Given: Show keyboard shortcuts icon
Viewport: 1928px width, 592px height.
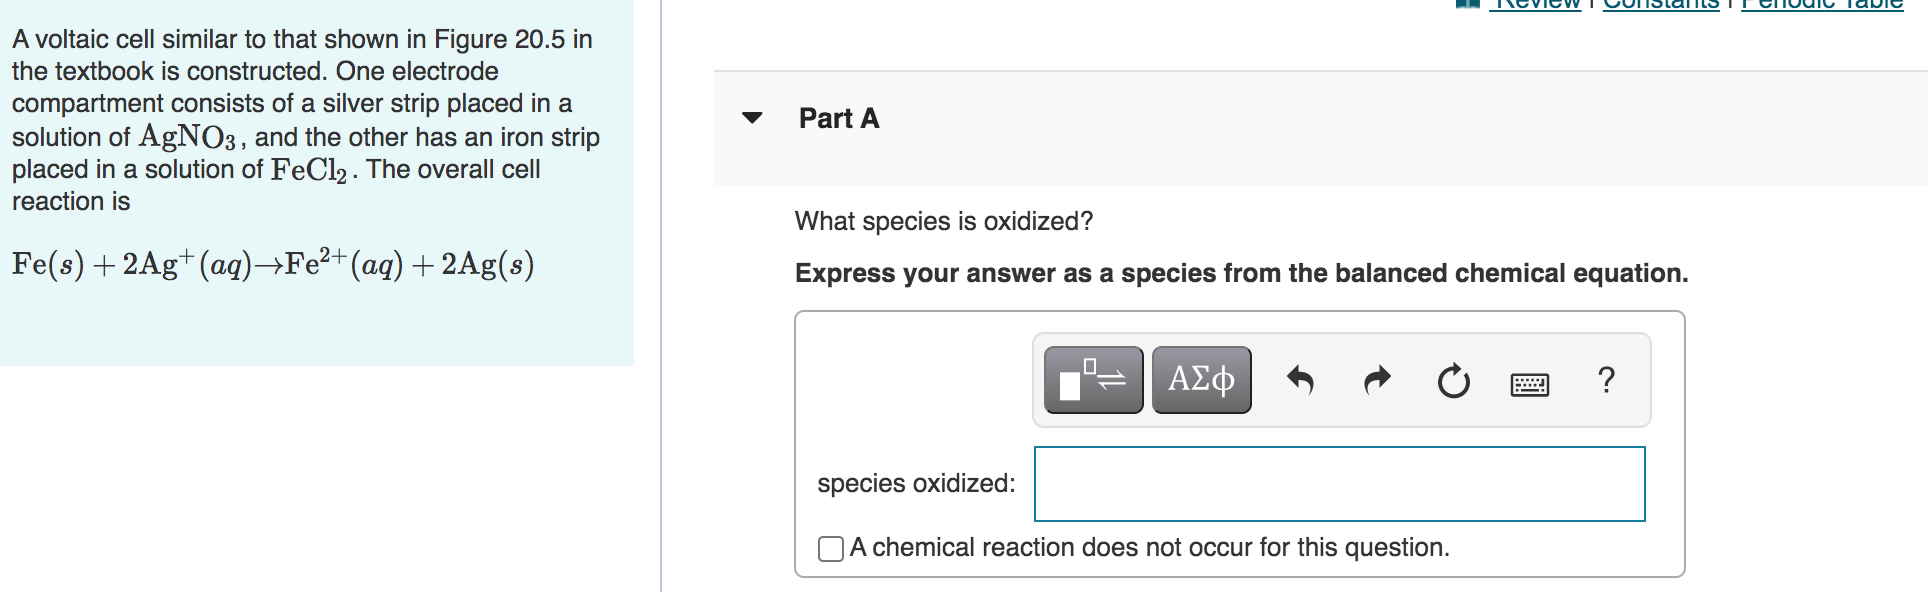Looking at the screenshot, I should click(1529, 383).
